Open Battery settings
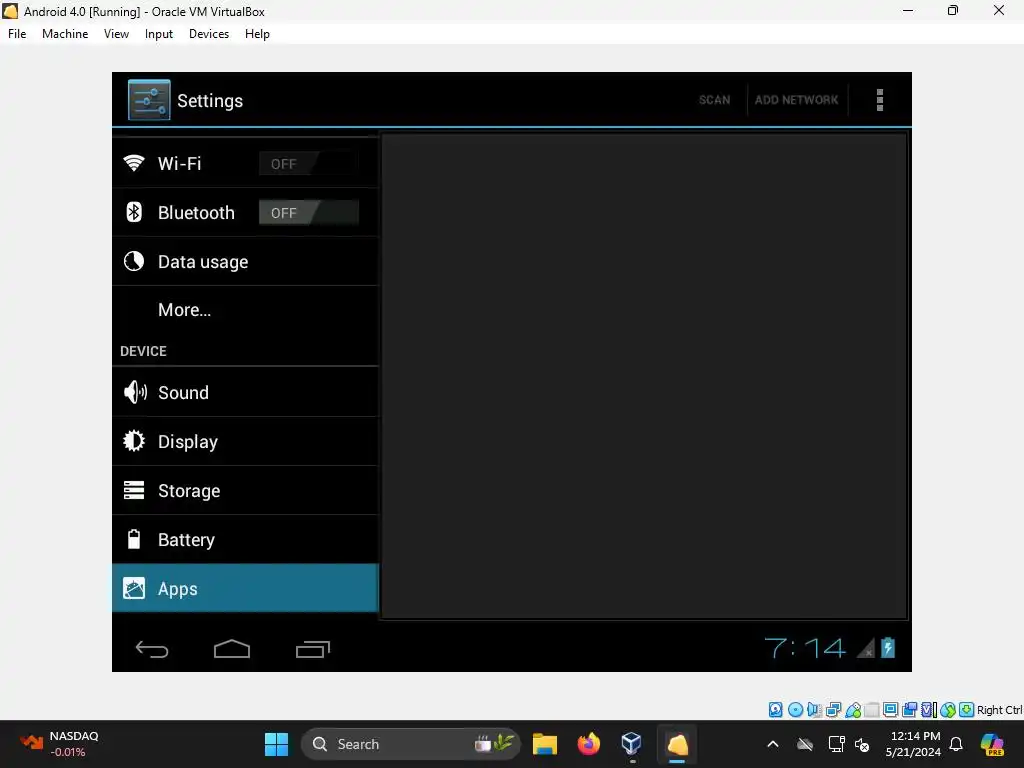The width and height of the screenshot is (1024, 768). coord(246,539)
